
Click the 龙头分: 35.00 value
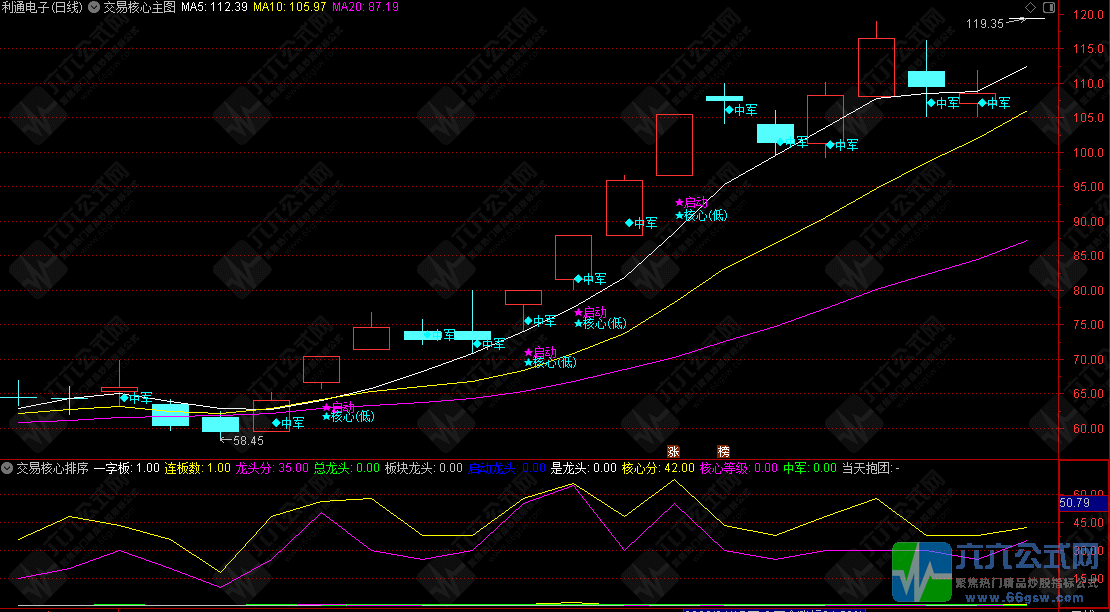click(x=272, y=468)
